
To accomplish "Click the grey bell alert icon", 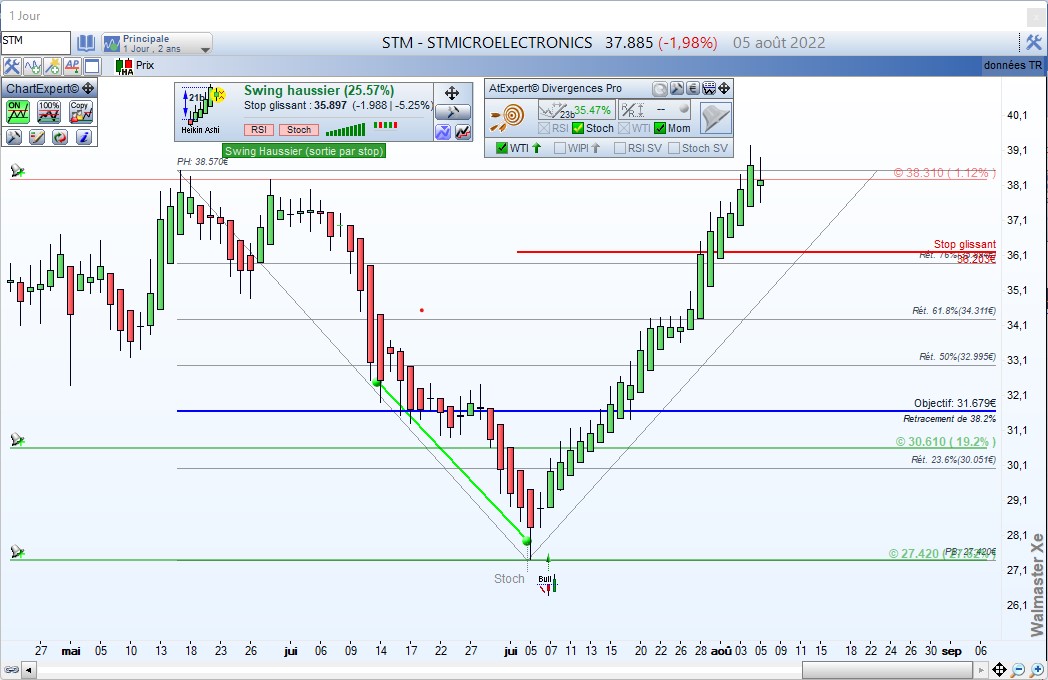I will (x=716, y=118).
